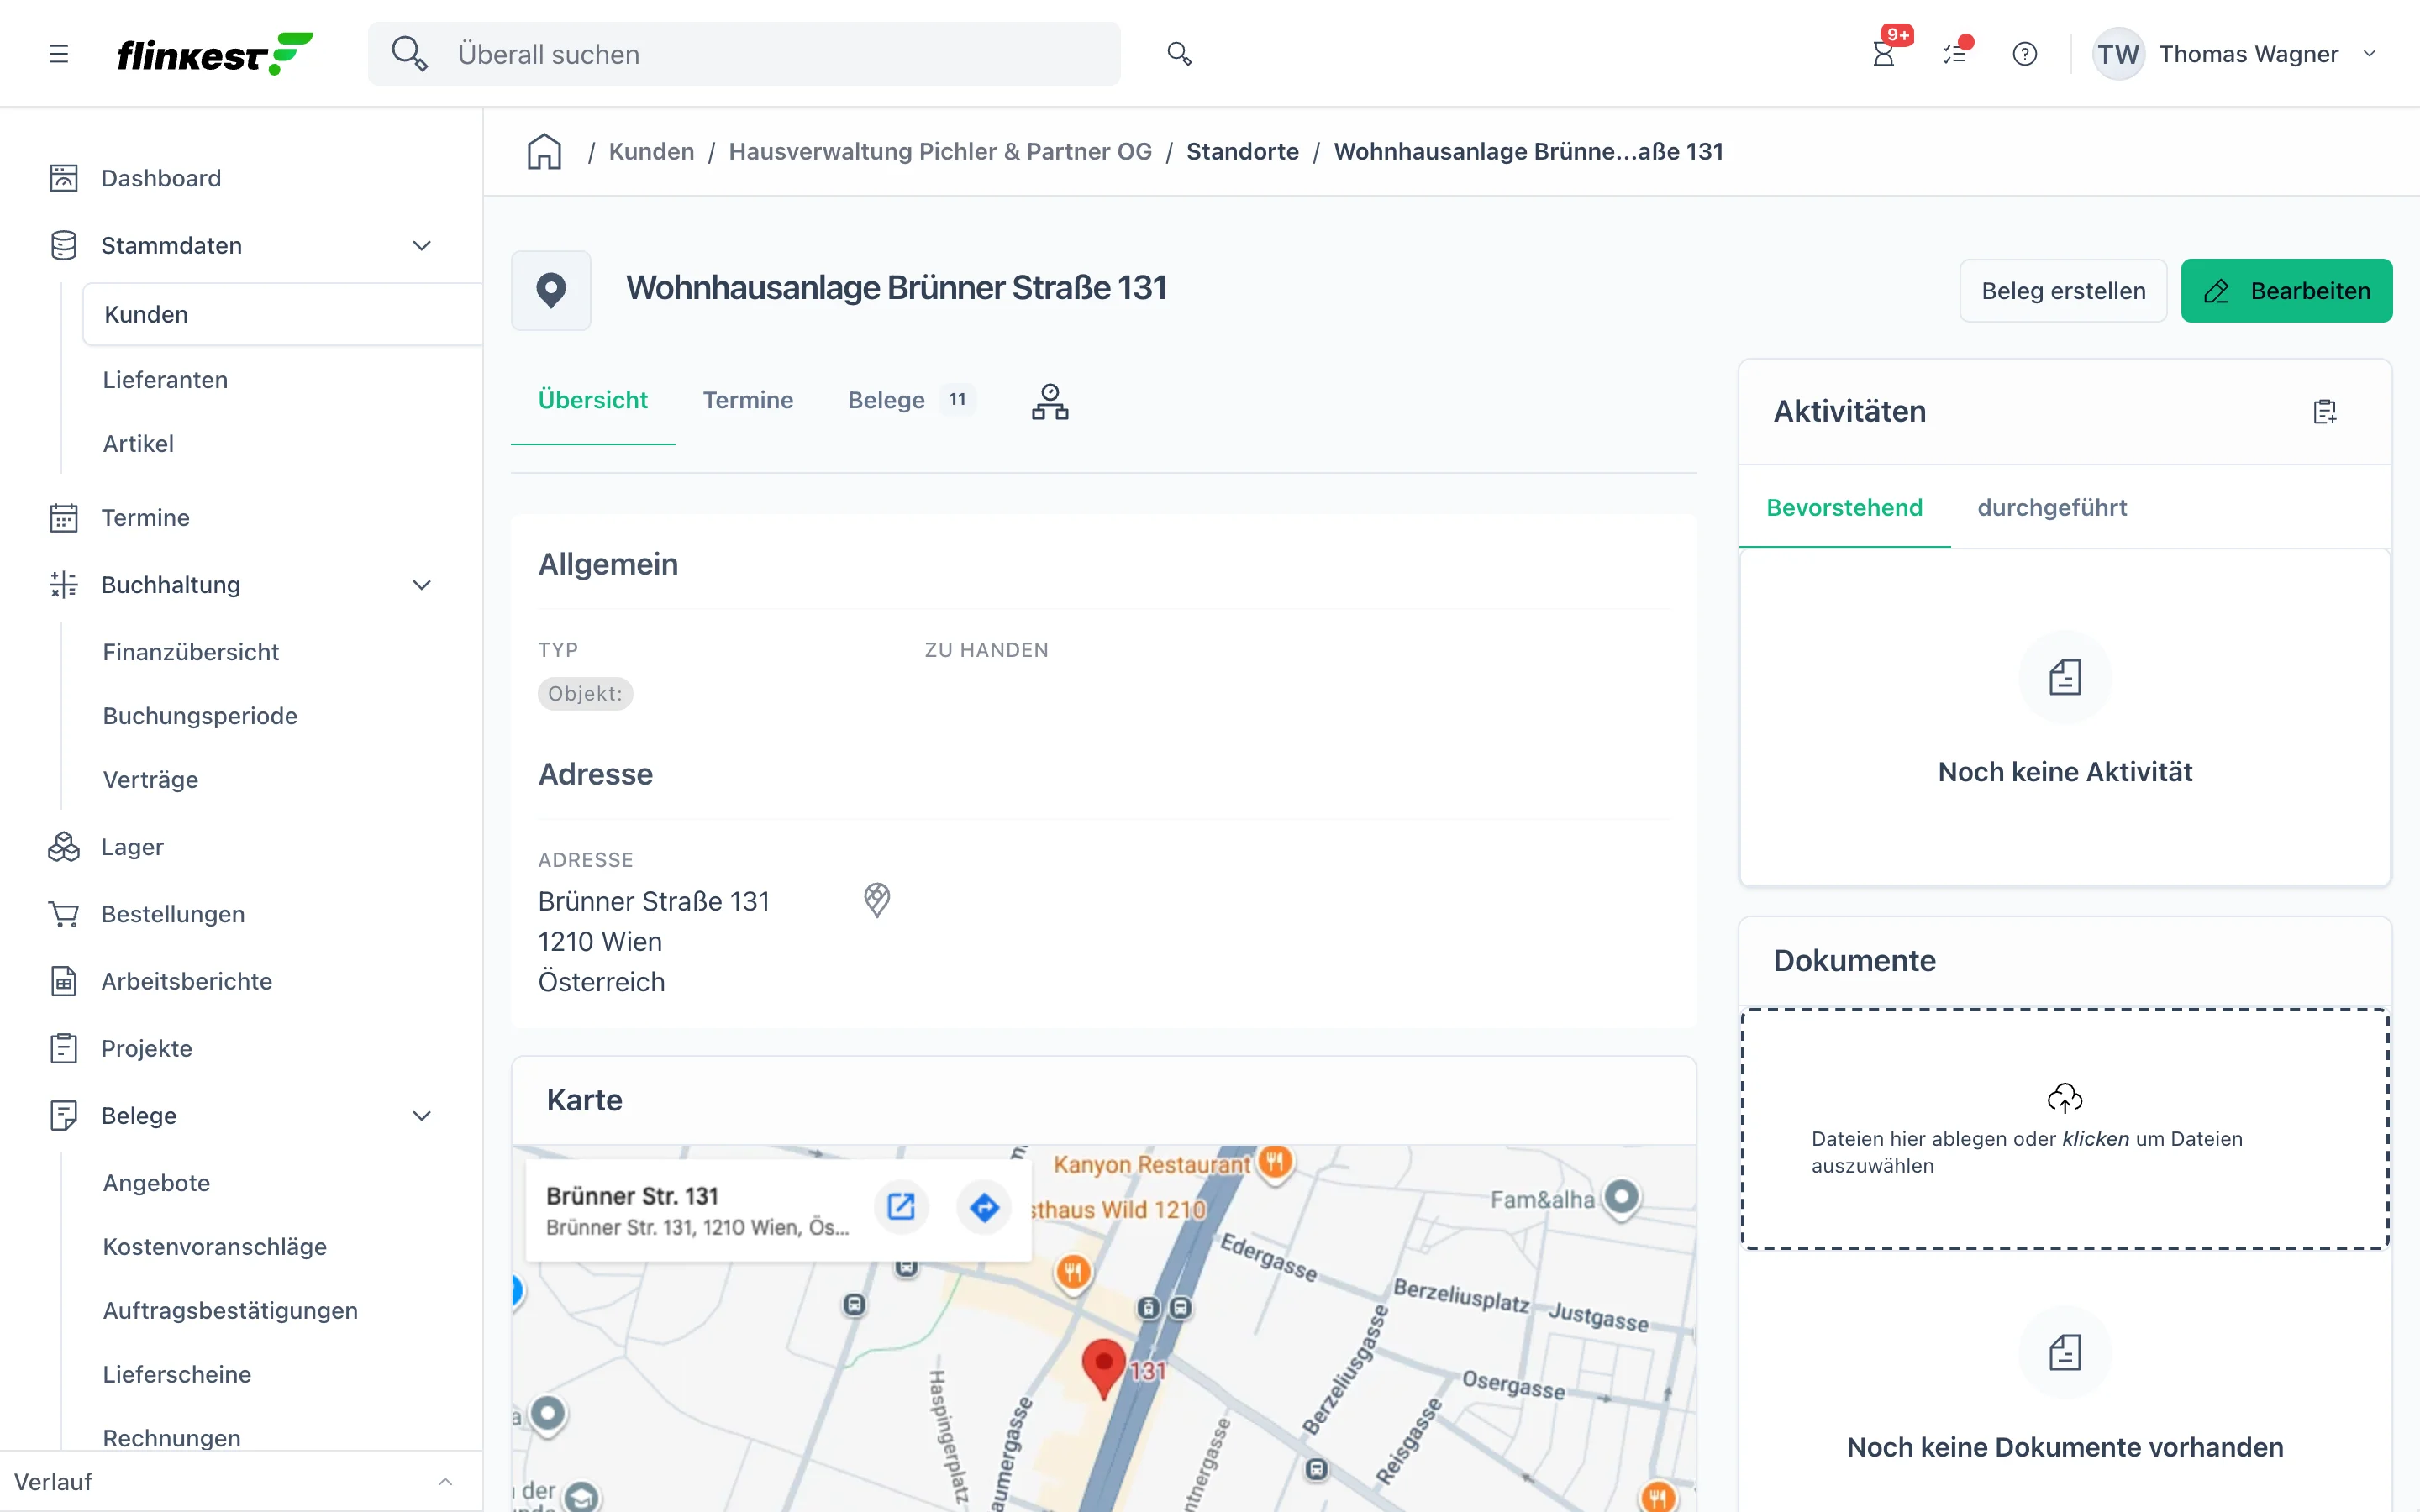The height and width of the screenshot is (1512, 2420).
Task: Open the Thomas Wagner user dropdown
Action: tap(2235, 54)
